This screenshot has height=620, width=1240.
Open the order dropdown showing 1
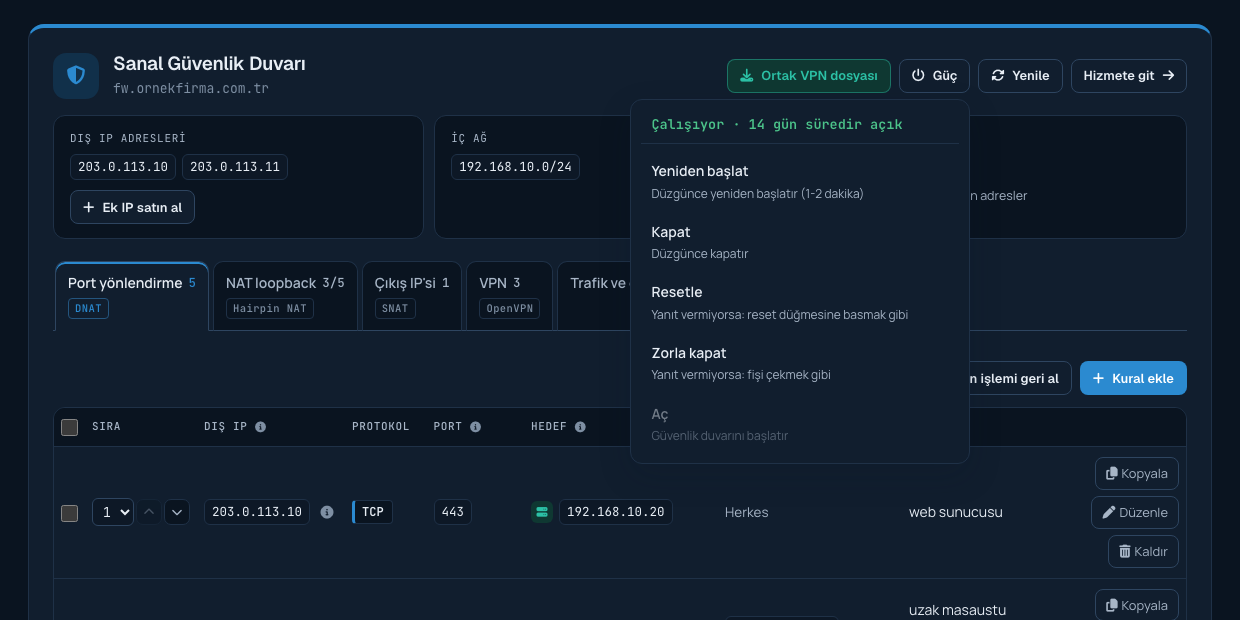pyautogui.click(x=113, y=512)
